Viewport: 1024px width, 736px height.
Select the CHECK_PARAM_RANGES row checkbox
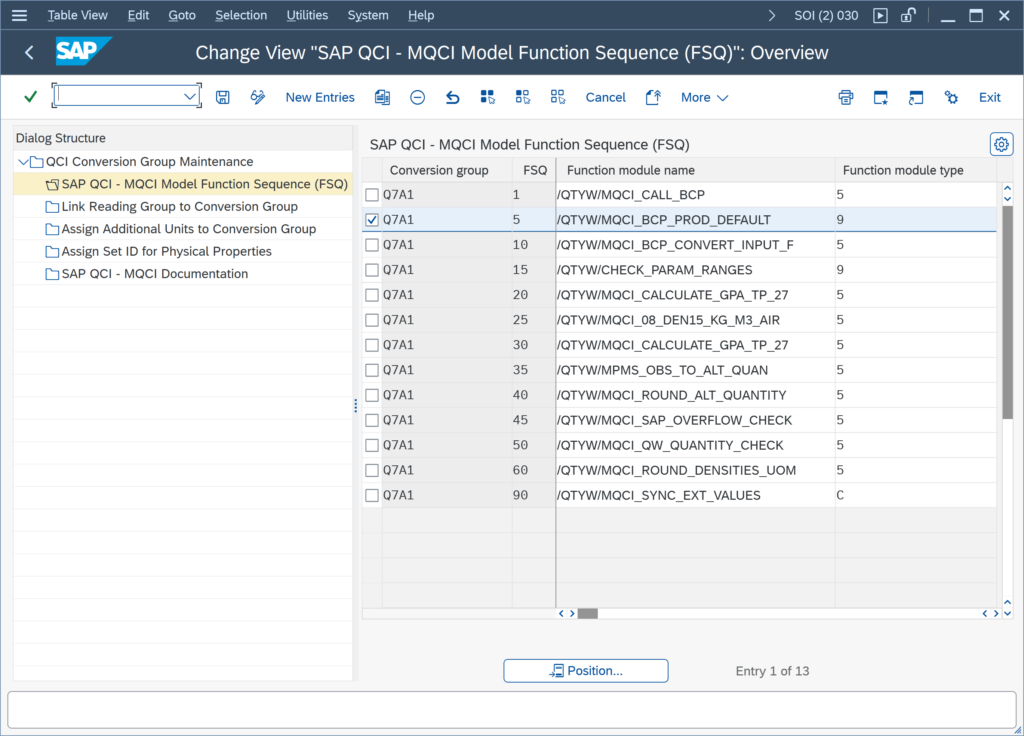coord(372,270)
